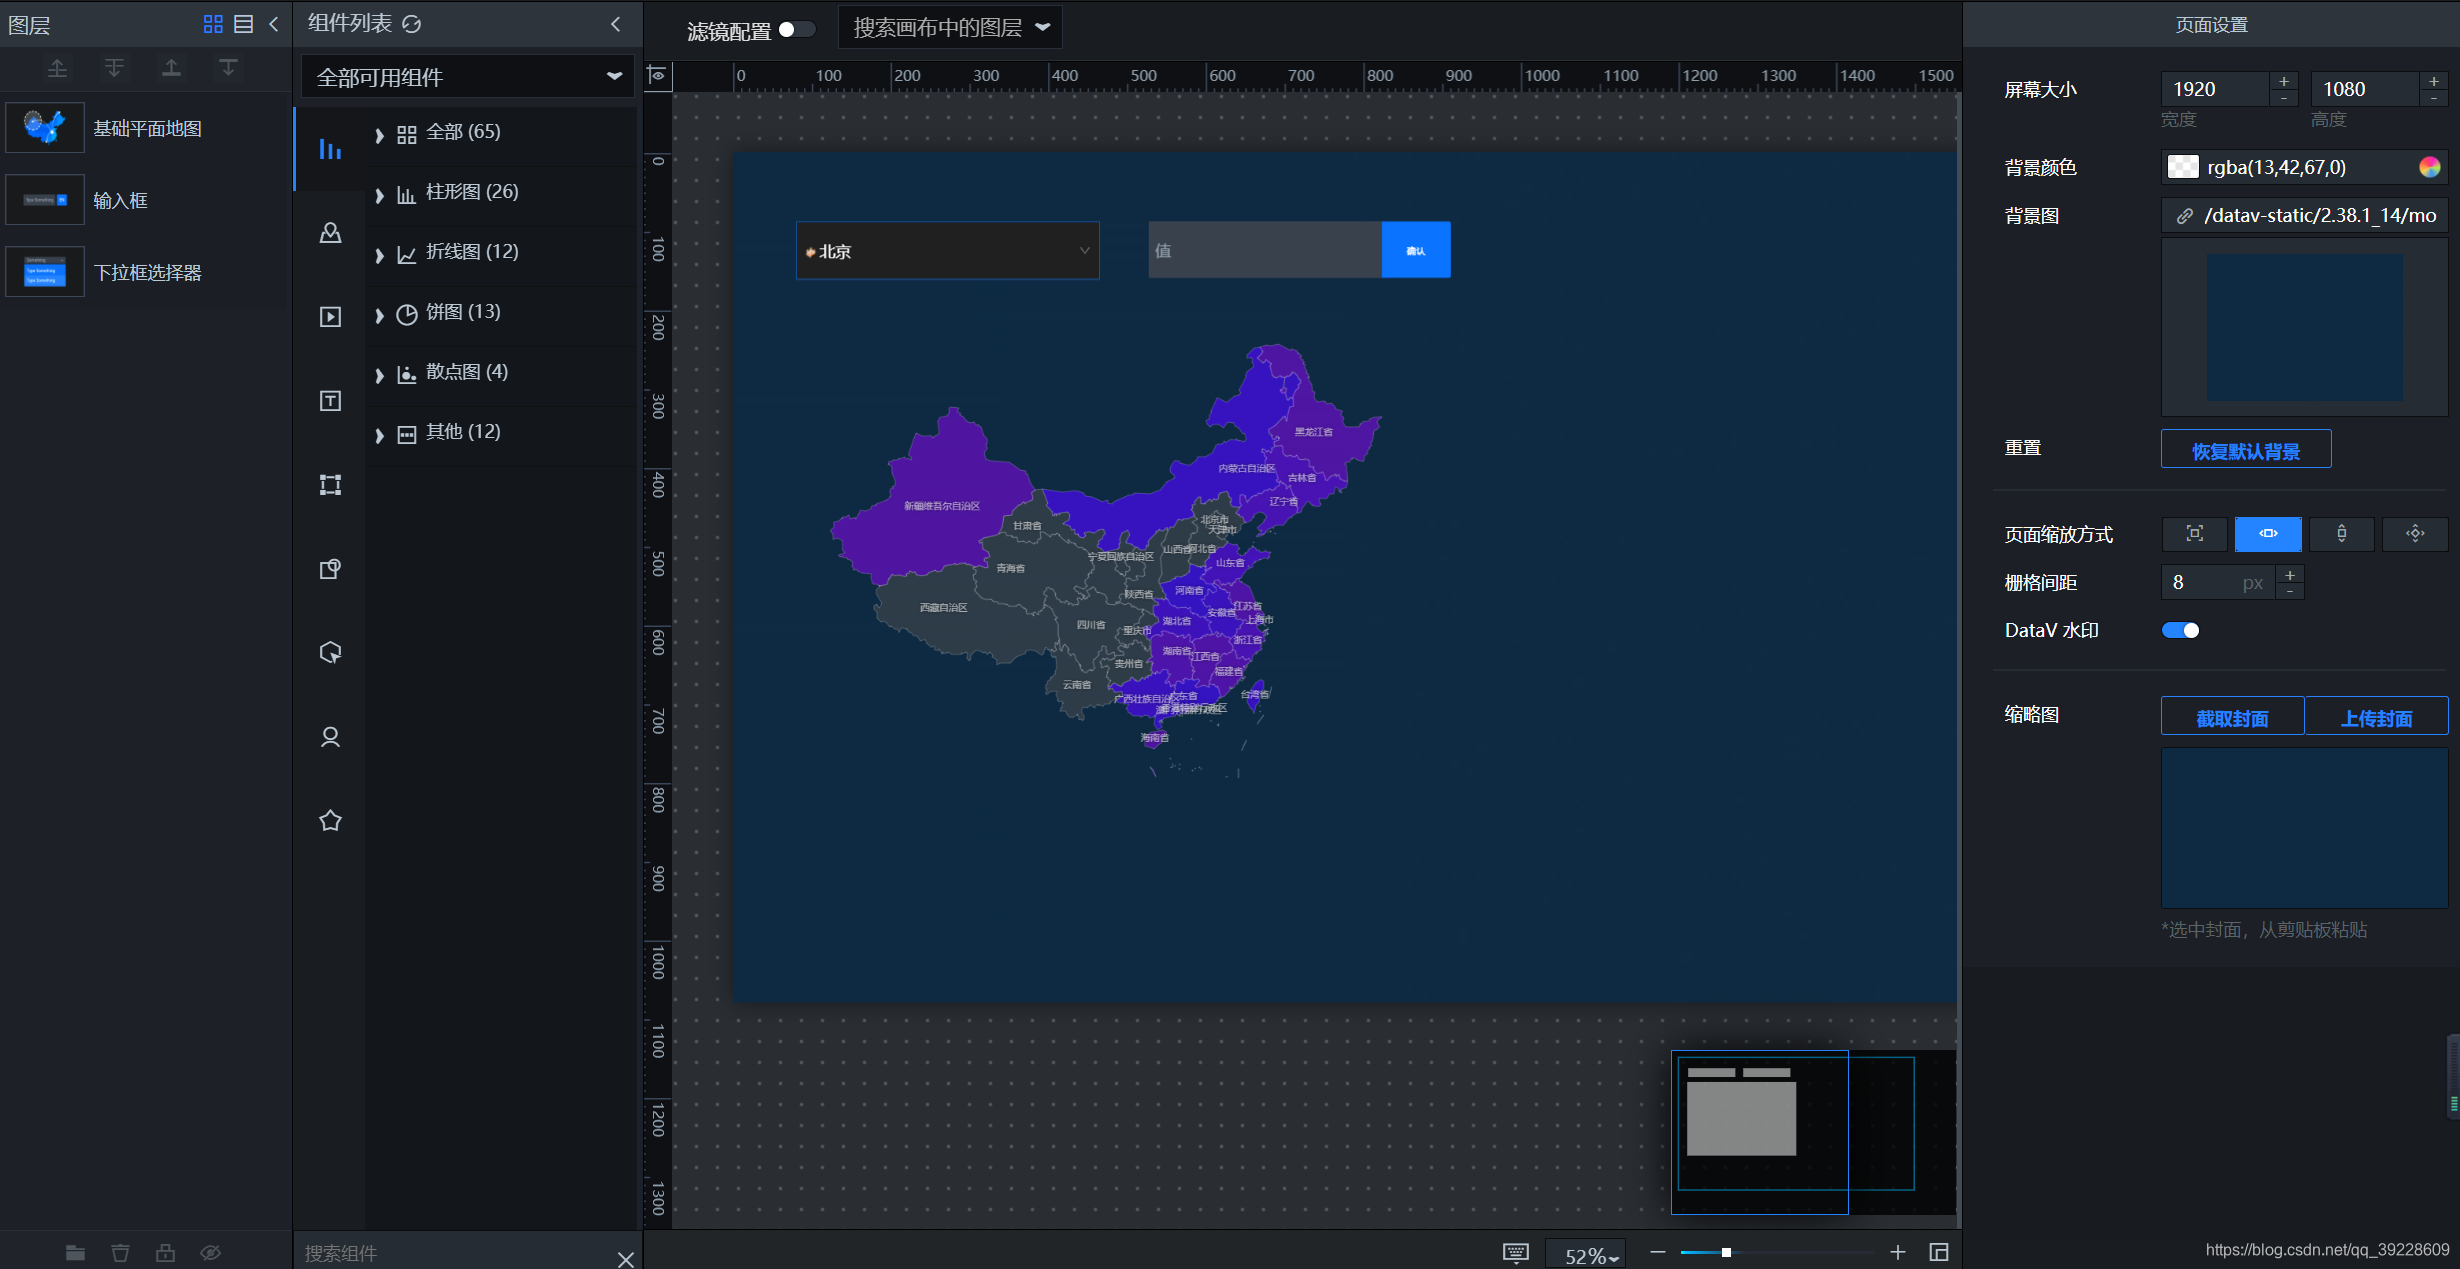Screen dimensions: 2460x1269
Task: Open the media components category icon
Action: pos(330,317)
